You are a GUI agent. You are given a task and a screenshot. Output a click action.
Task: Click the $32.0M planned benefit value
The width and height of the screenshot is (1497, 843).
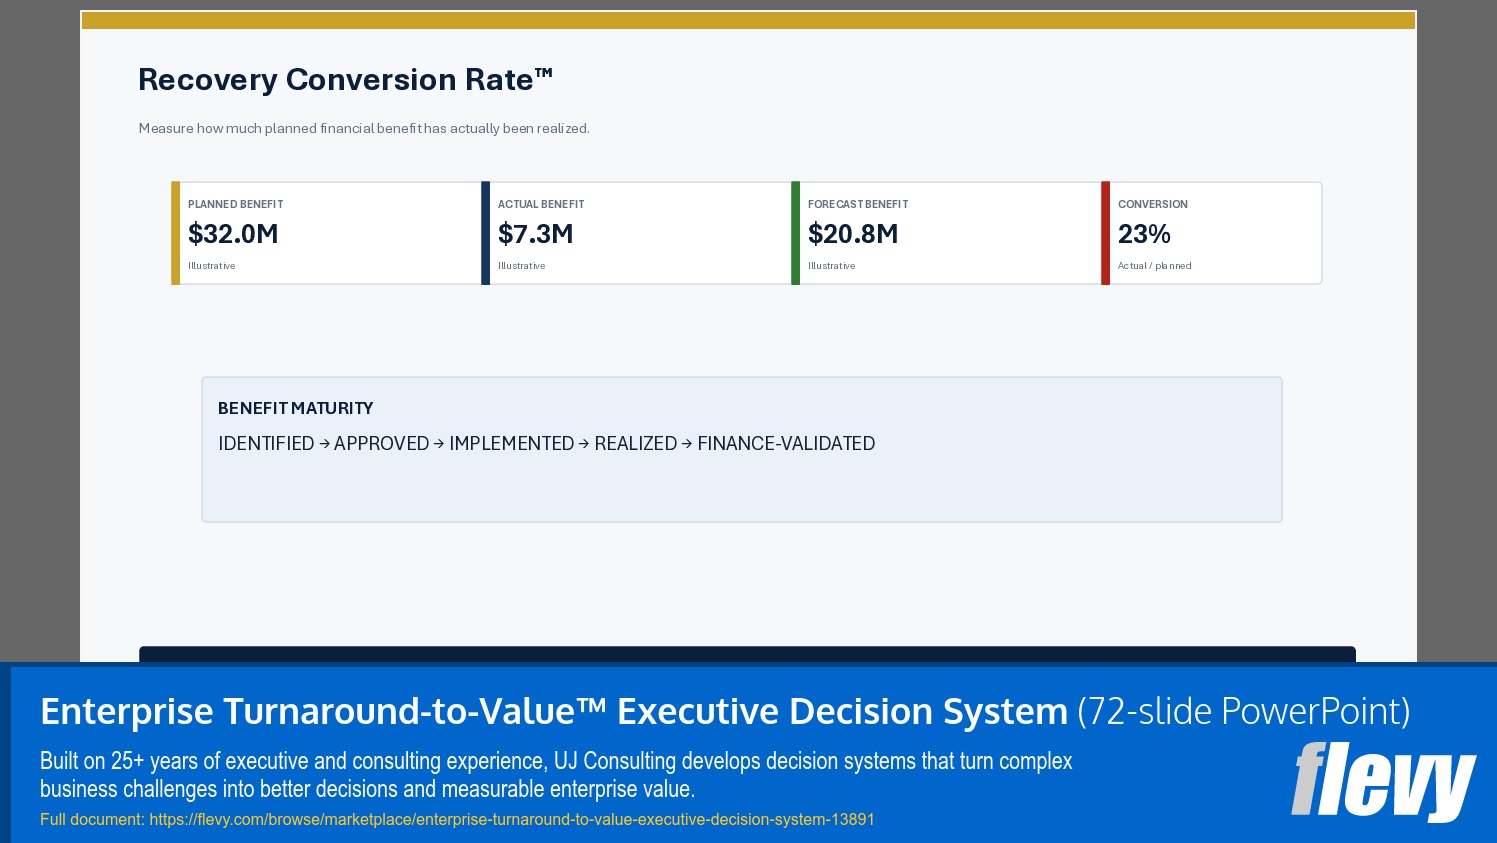click(233, 234)
